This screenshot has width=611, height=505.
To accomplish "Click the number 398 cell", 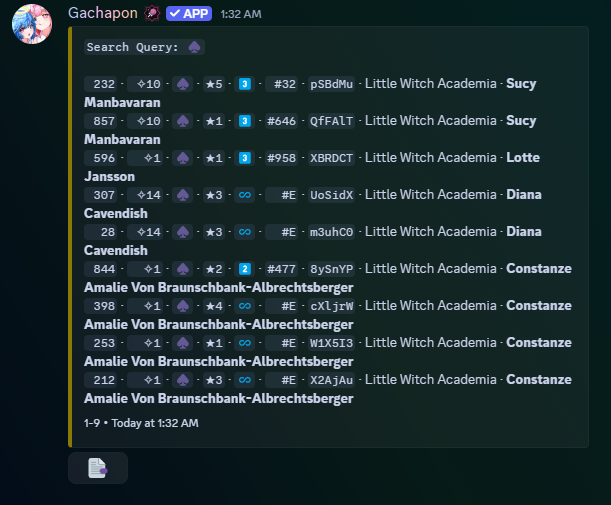I will pos(101,306).
